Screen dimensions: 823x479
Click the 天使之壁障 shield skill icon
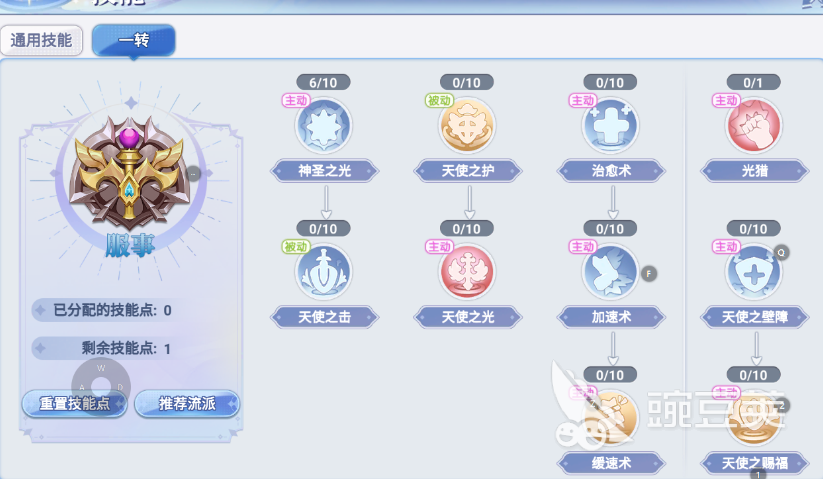(x=753, y=272)
